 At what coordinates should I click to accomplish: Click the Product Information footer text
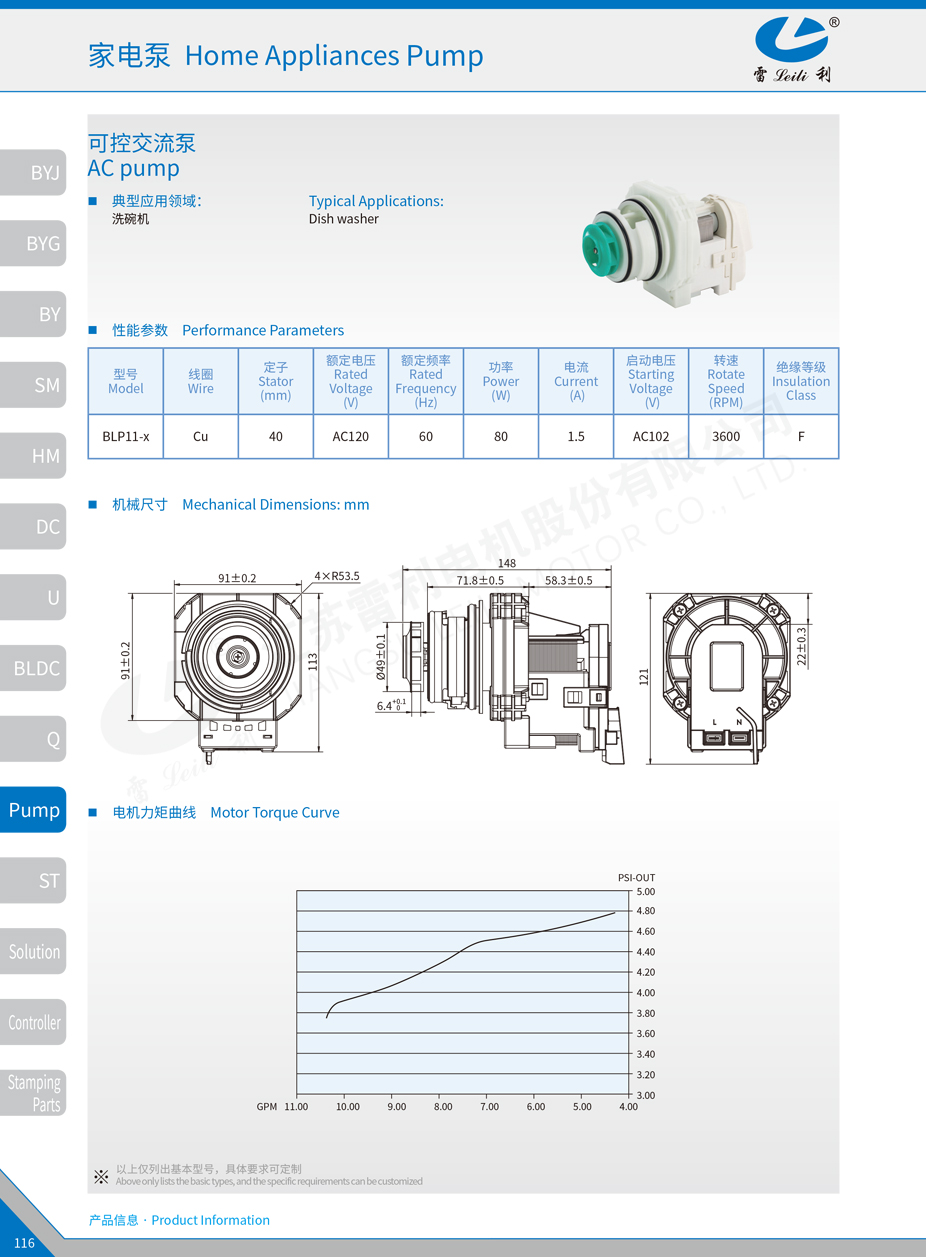(x=180, y=1220)
